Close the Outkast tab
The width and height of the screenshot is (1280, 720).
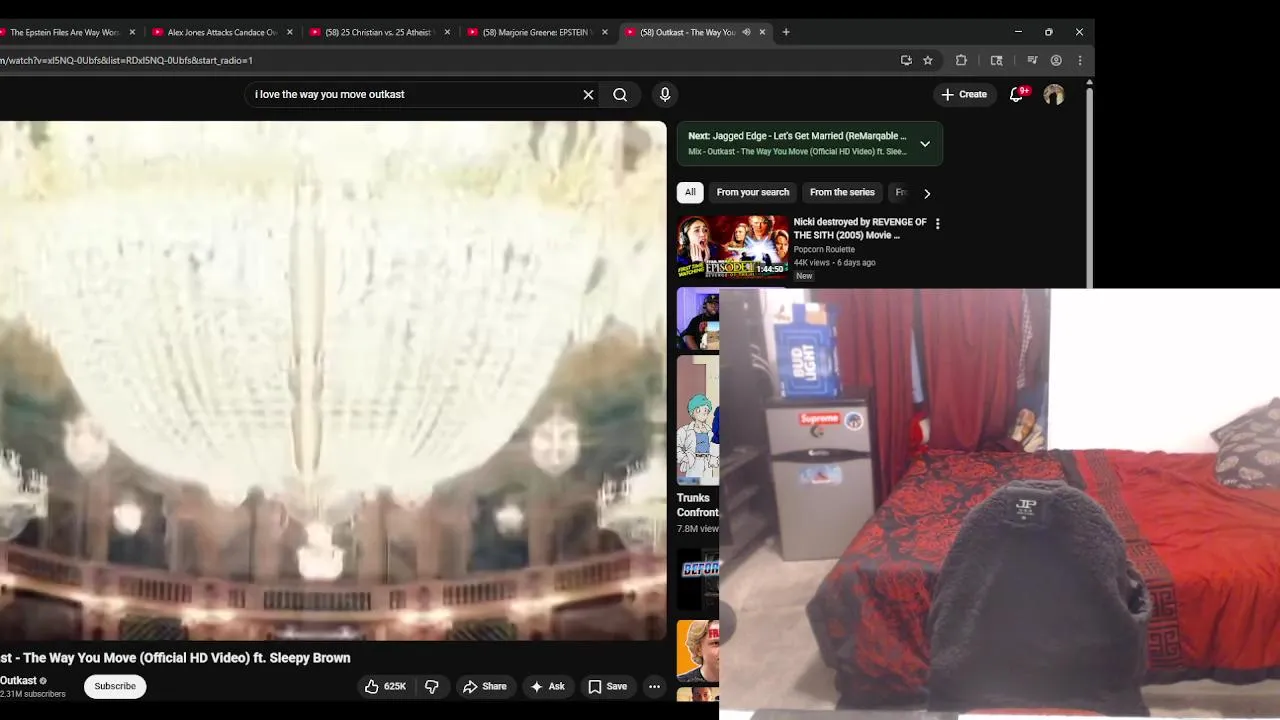762,32
